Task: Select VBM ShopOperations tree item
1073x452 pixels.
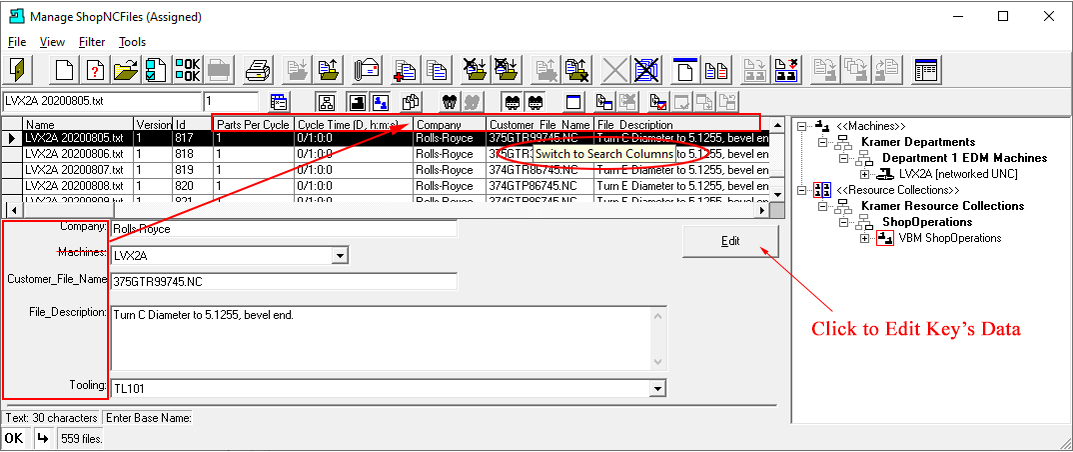Action: pos(950,238)
